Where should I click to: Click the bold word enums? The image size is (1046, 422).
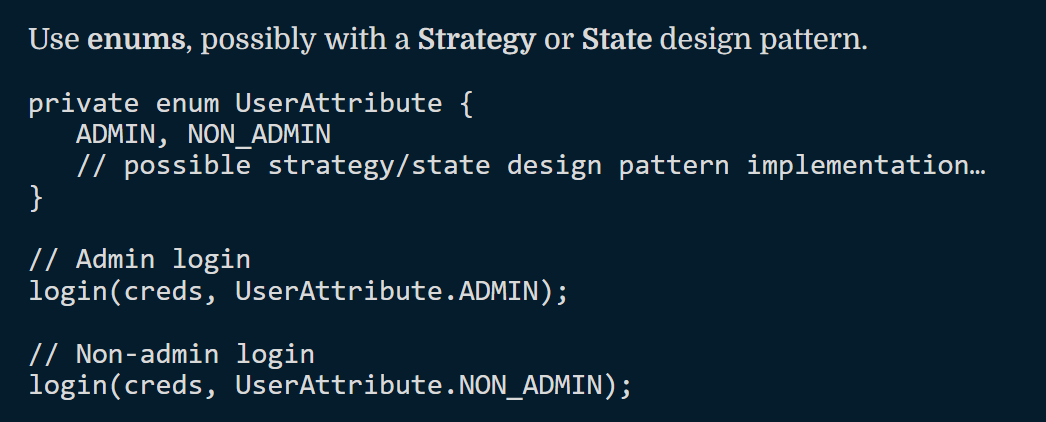tap(136, 41)
